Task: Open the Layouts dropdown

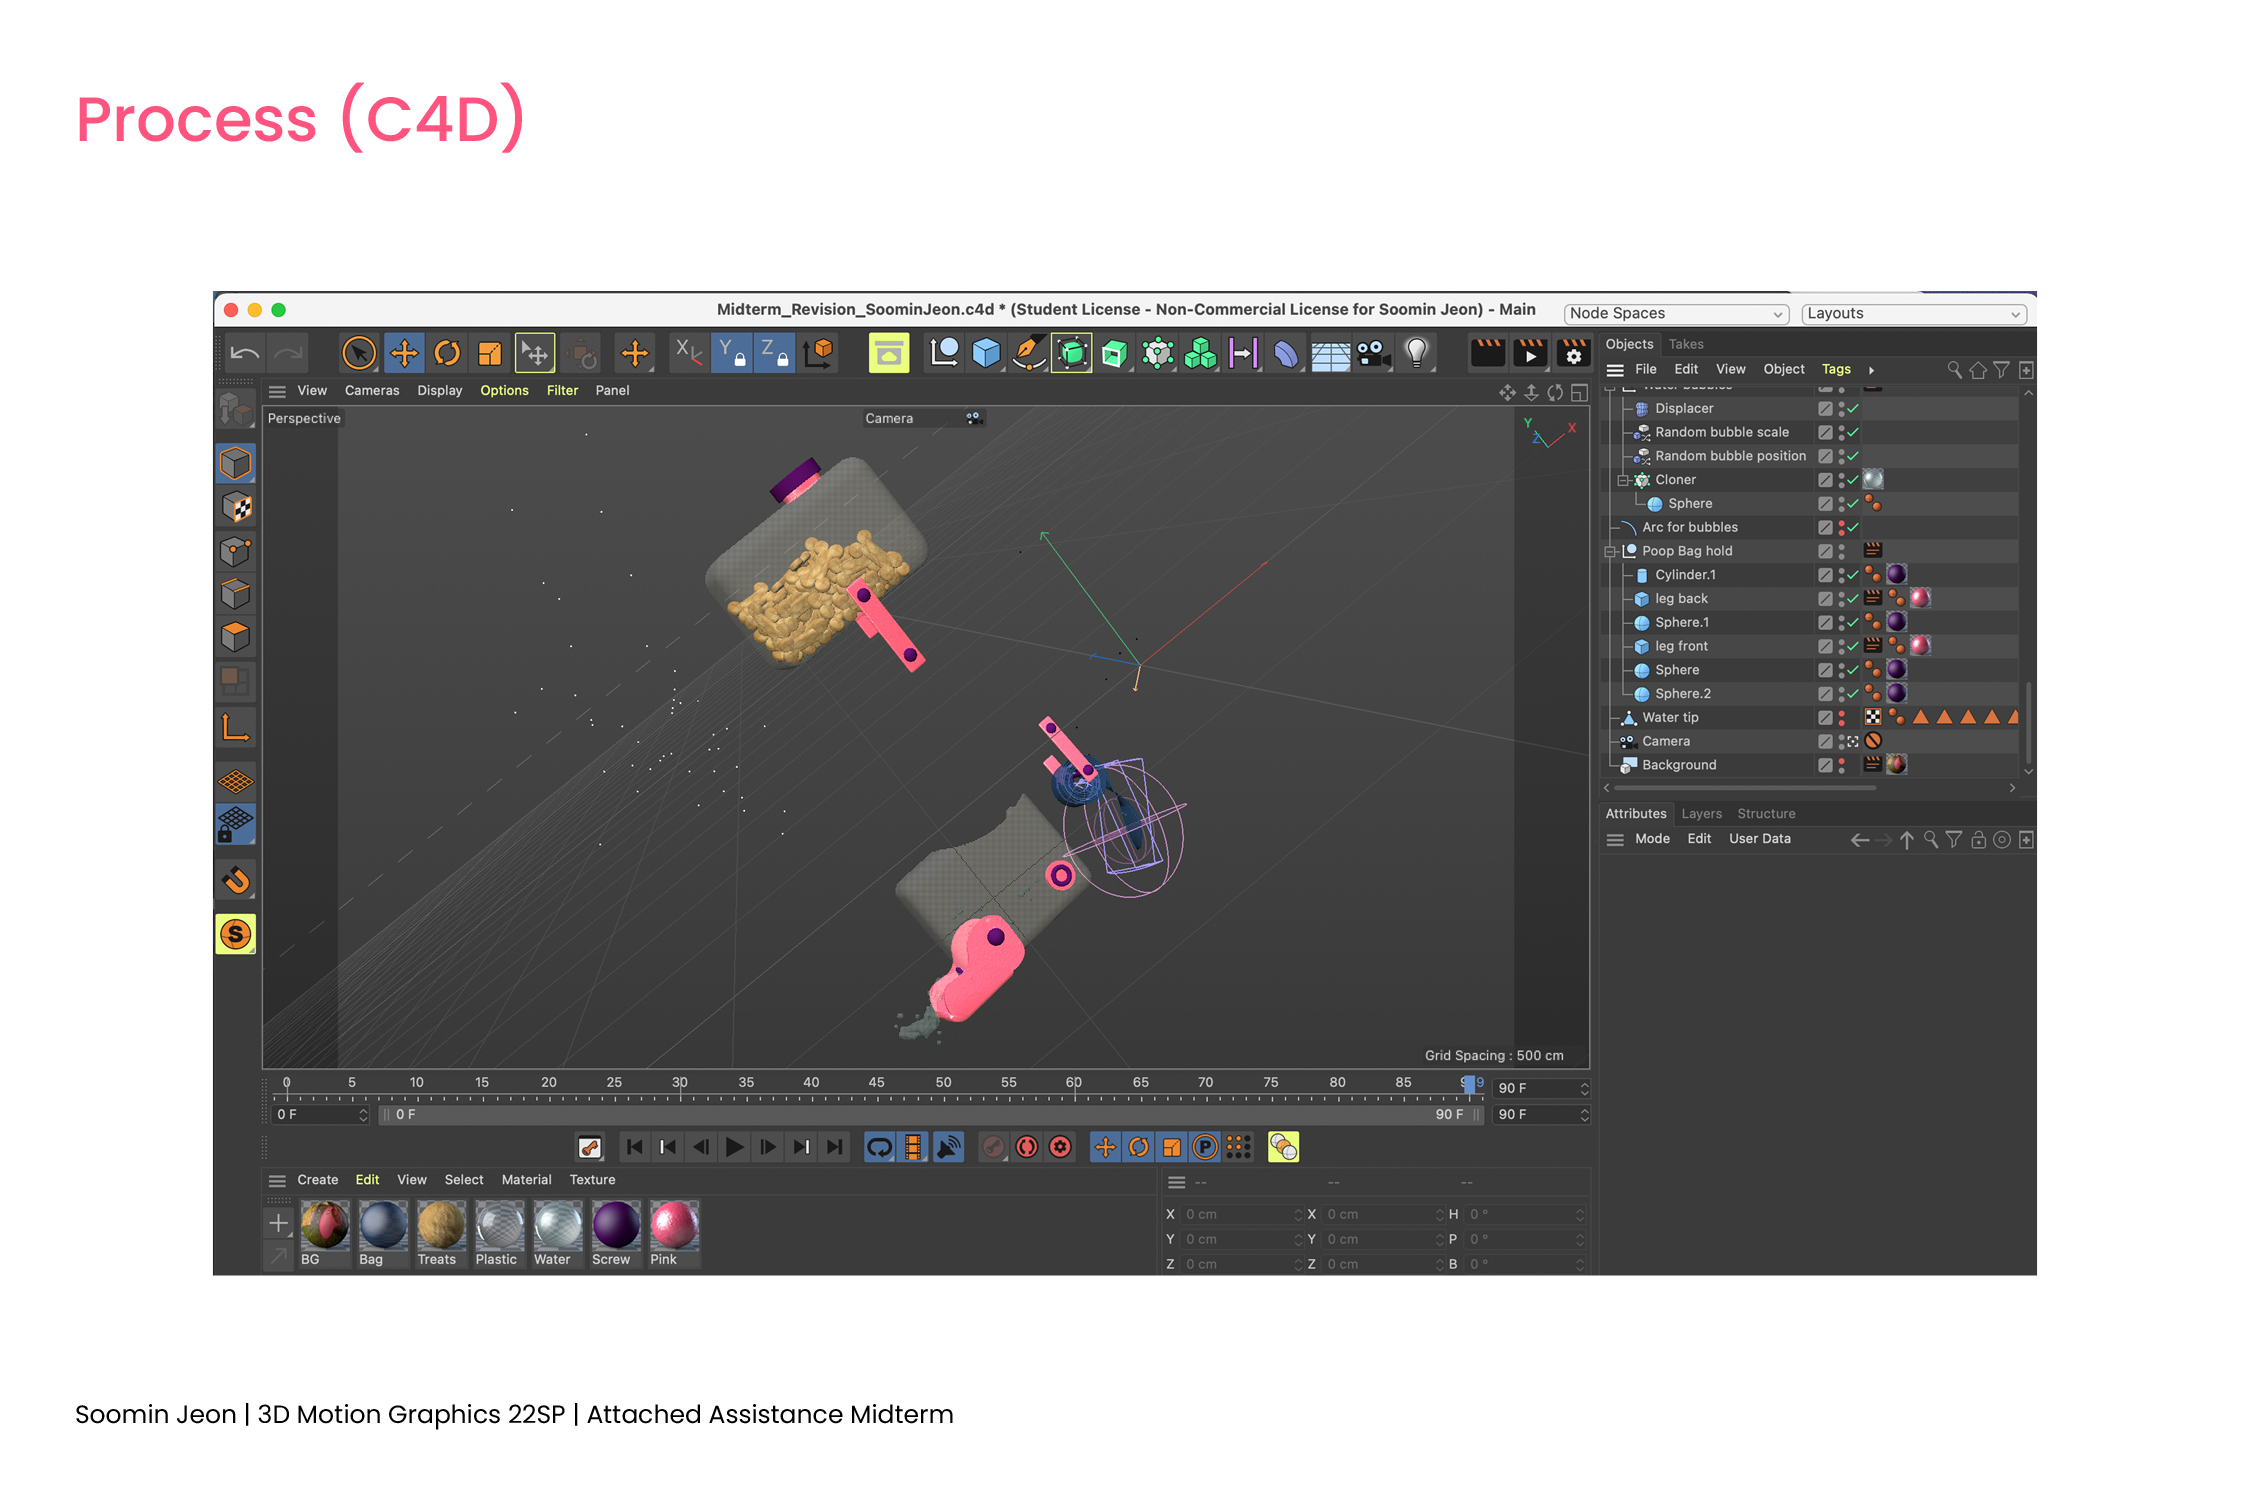Action: coord(1913,314)
